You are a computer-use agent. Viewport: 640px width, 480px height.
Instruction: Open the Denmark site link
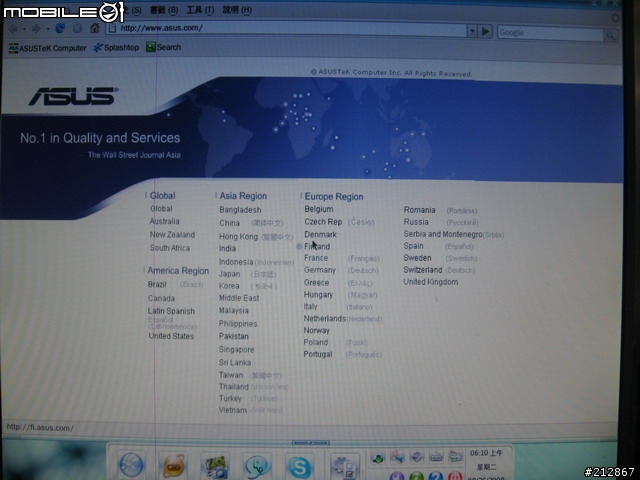(320, 235)
